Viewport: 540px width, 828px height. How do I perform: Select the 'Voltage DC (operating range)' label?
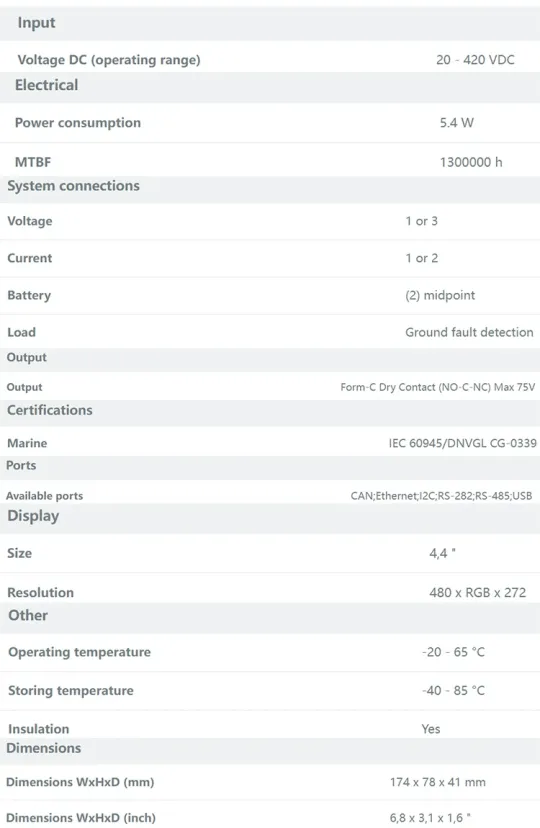click(109, 60)
